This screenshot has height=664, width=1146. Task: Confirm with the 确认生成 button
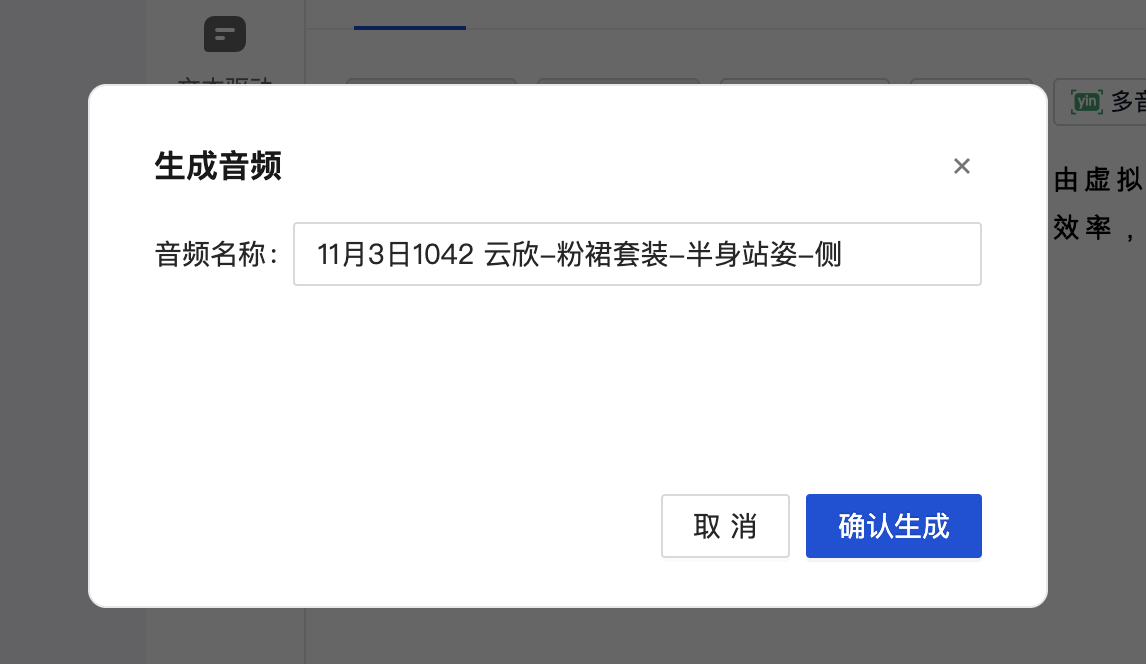[x=893, y=526]
